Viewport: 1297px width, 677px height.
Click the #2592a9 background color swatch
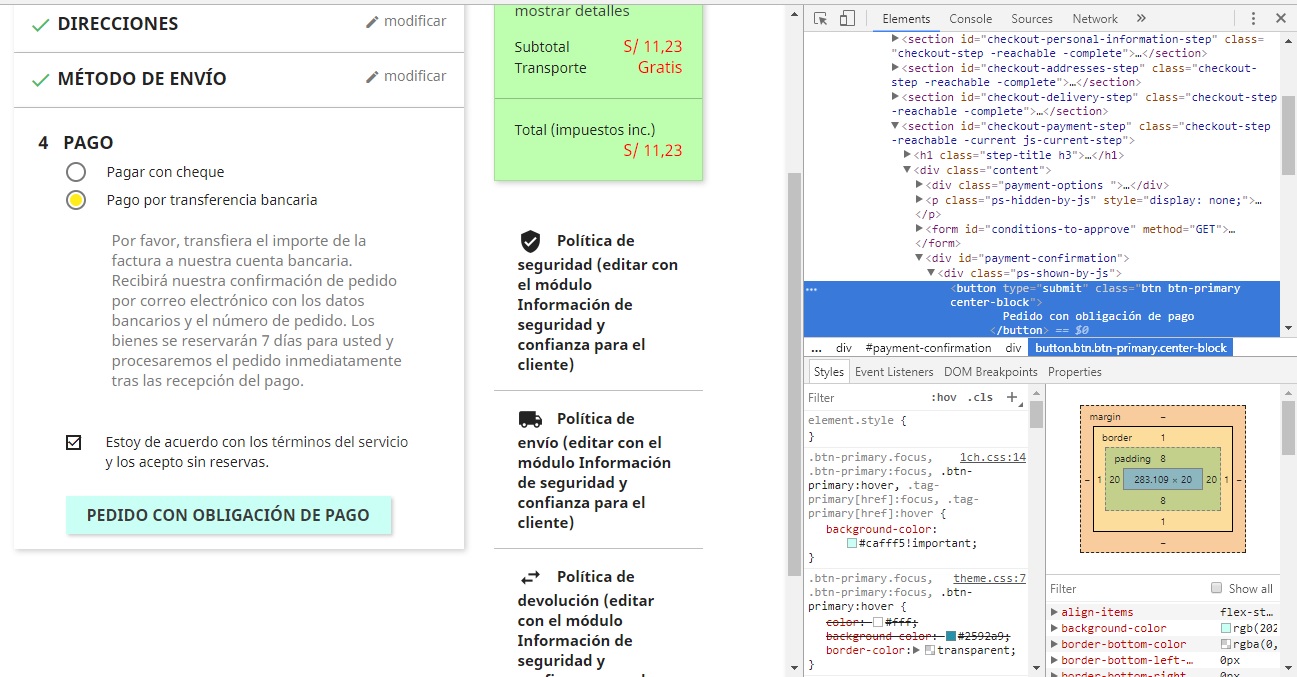coord(951,636)
